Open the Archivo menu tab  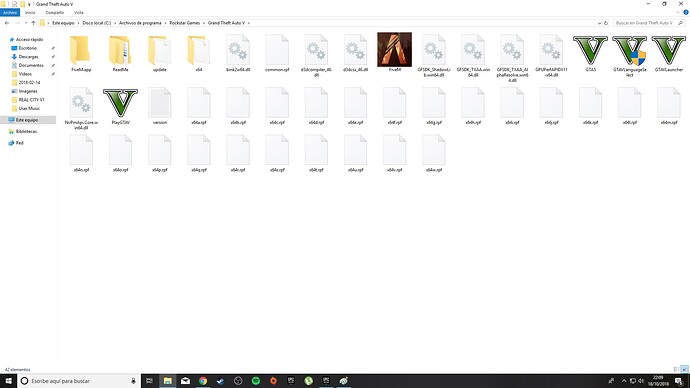tap(10, 12)
